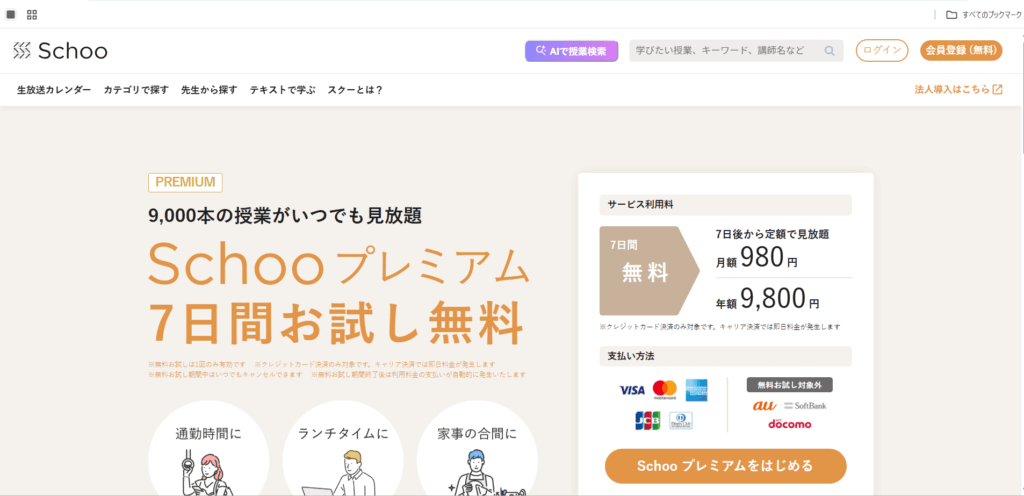Click Schoo プレミアムをはじめる button

tap(726, 466)
